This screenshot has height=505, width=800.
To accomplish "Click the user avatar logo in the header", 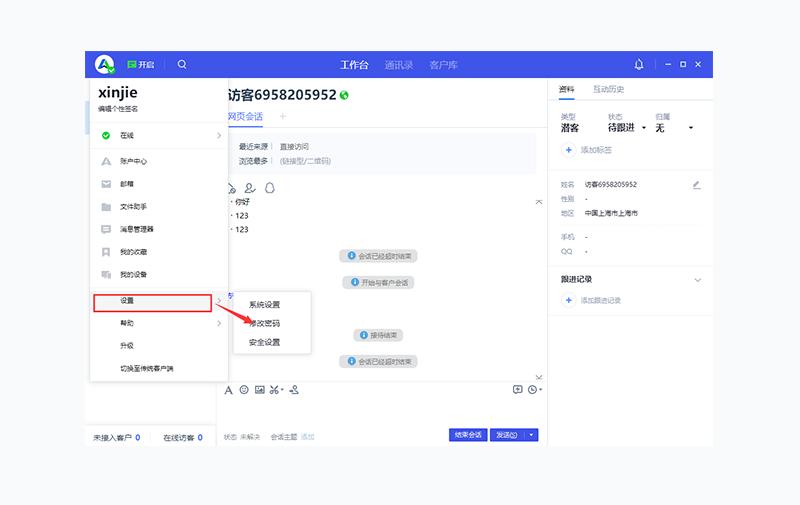I will click(x=105, y=65).
